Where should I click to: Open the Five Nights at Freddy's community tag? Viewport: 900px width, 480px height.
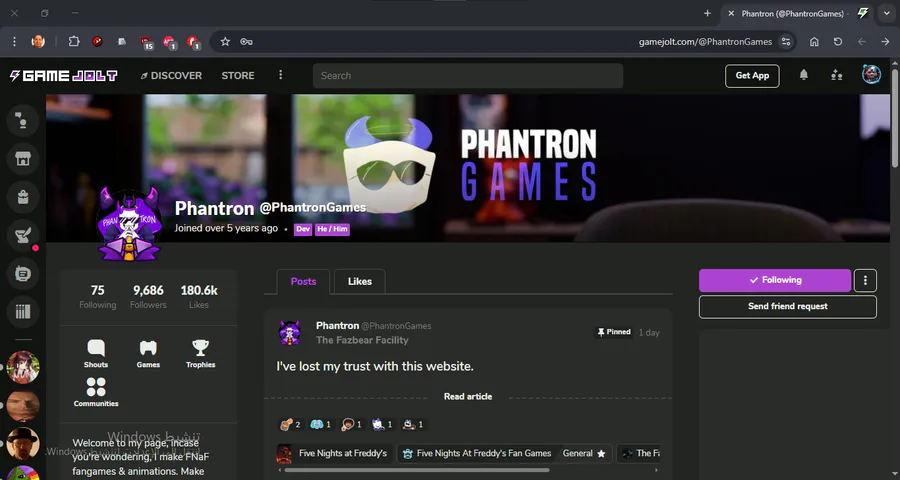tap(334, 453)
